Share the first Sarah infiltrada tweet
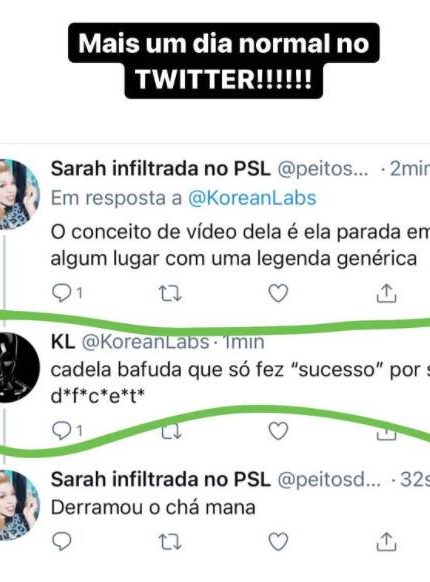Screen dimensions: 430x582 coord(387,293)
